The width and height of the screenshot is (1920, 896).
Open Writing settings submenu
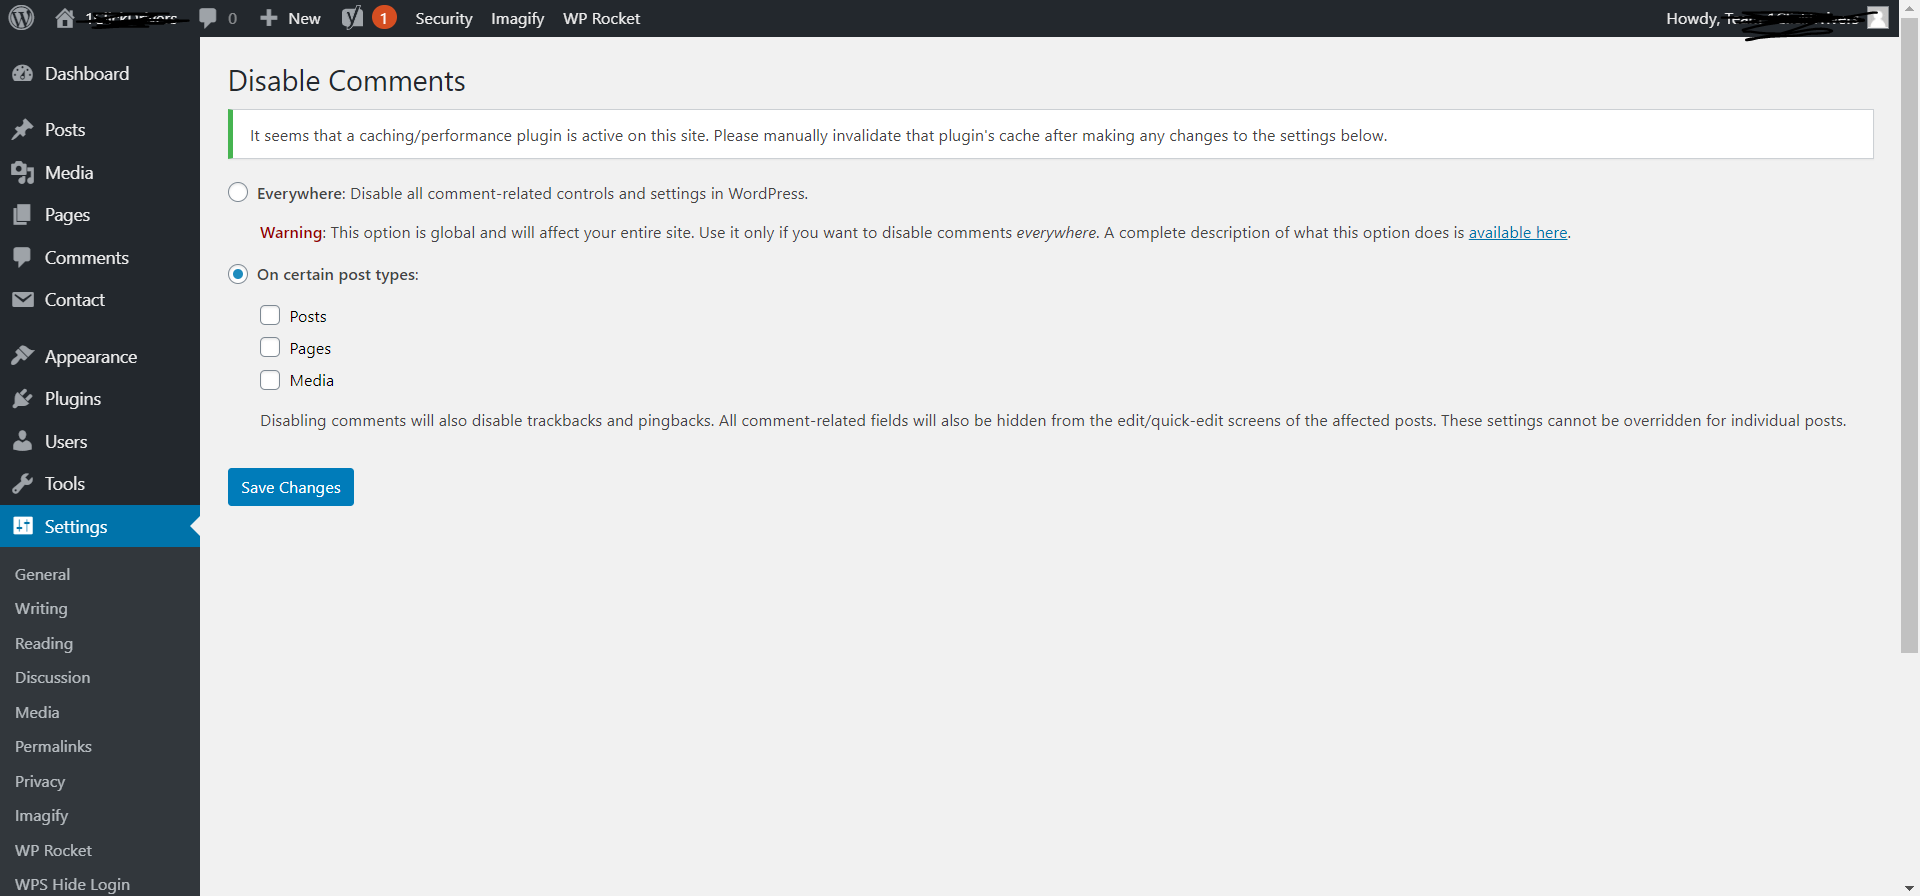click(41, 609)
